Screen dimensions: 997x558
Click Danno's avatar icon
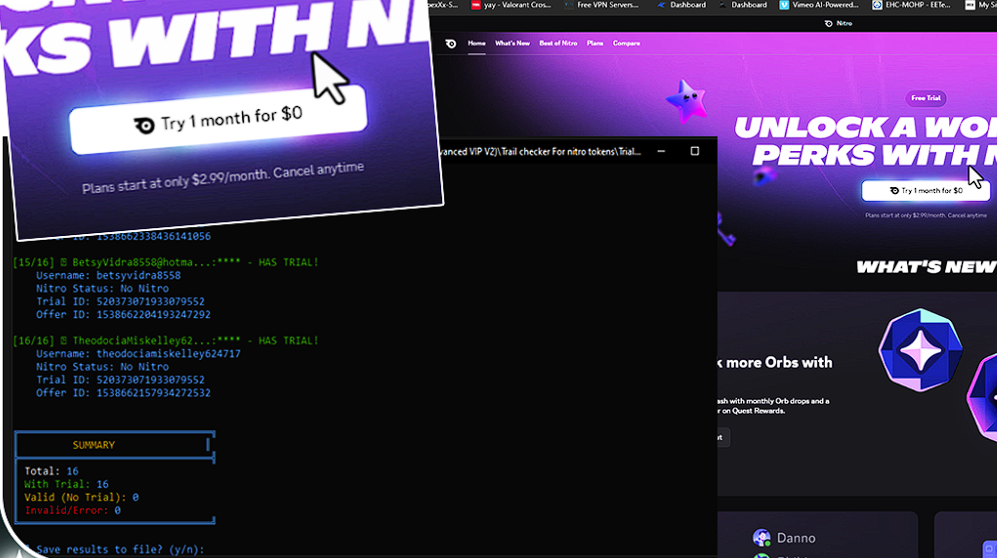coord(761,538)
